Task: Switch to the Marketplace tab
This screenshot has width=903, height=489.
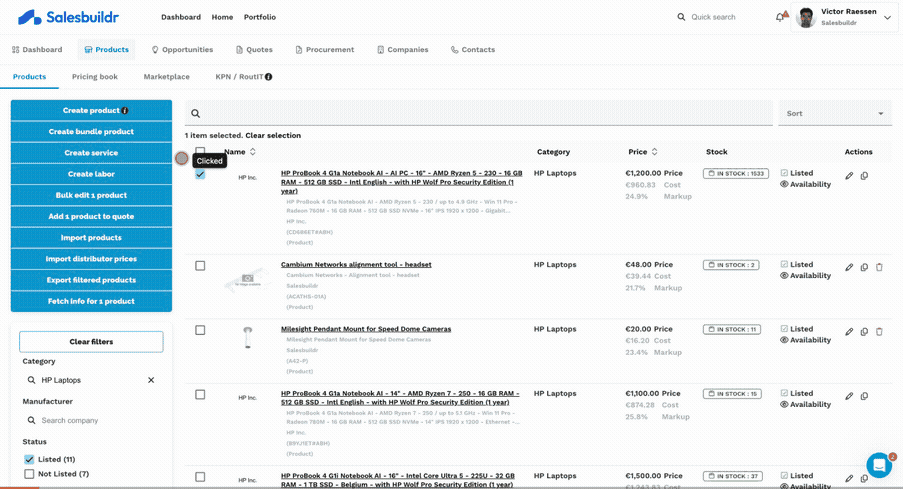Action: coord(166,77)
